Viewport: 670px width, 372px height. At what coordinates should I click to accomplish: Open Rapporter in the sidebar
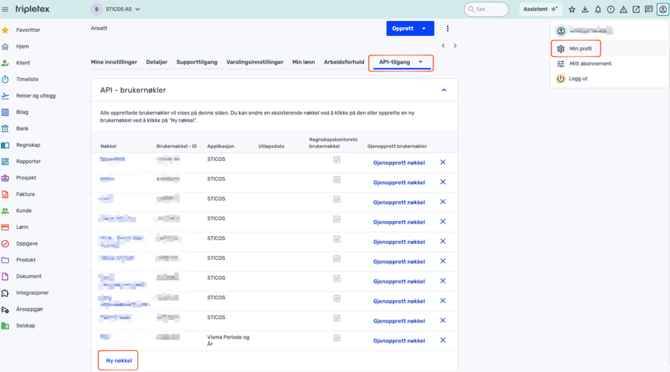[x=28, y=161]
